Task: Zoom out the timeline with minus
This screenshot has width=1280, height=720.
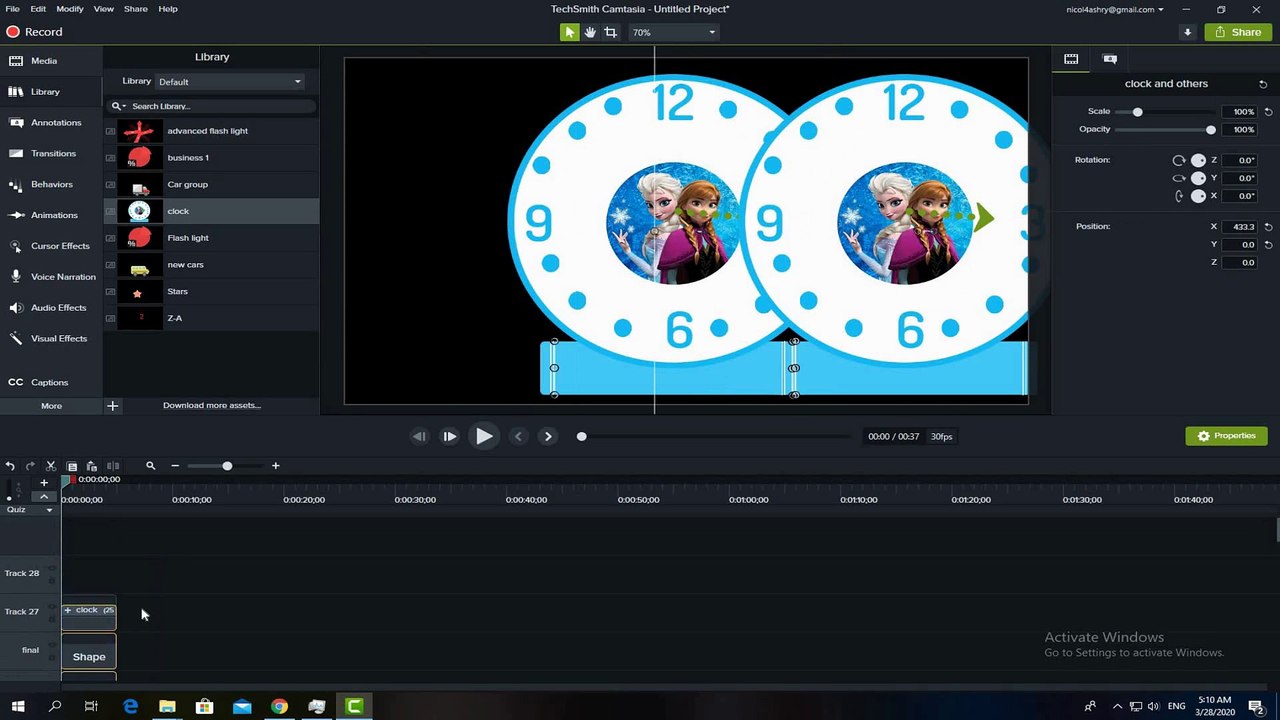Action: click(x=175, y=466)
